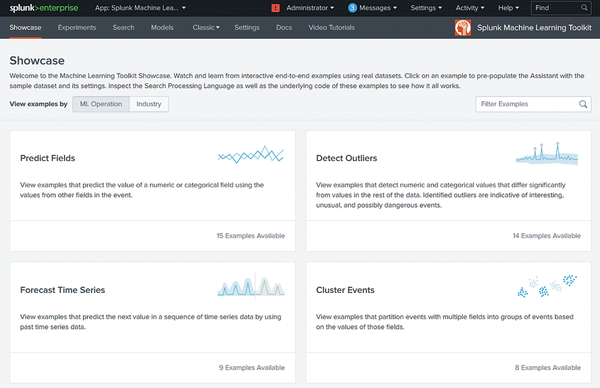Click the splunk>enterprise logo
Viewport: 600px width, 388px height.
44,8
